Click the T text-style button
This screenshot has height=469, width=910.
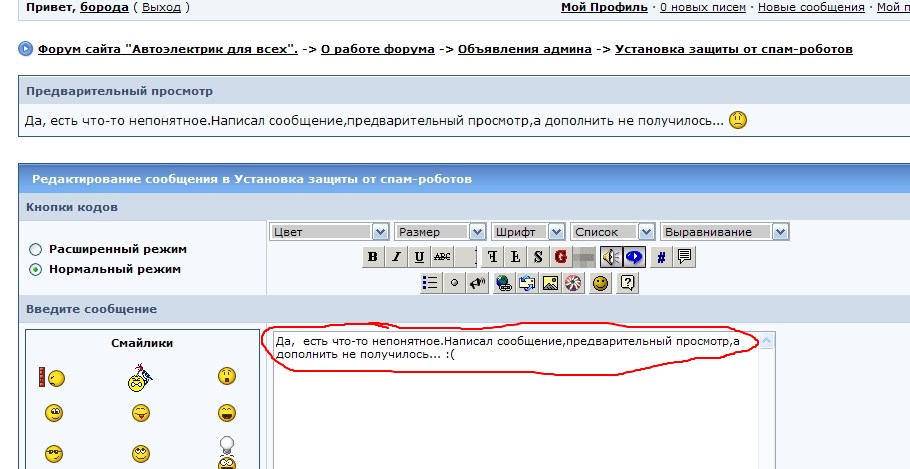(492, 257)
